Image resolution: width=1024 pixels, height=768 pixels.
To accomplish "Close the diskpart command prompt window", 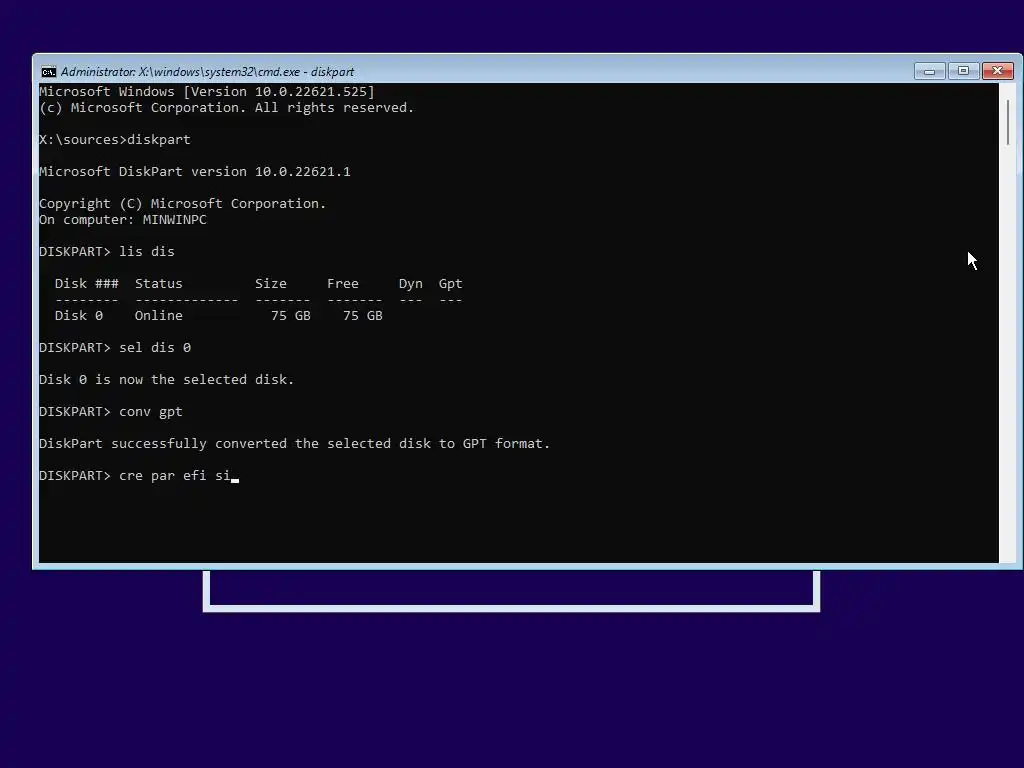I will [997, 71].
